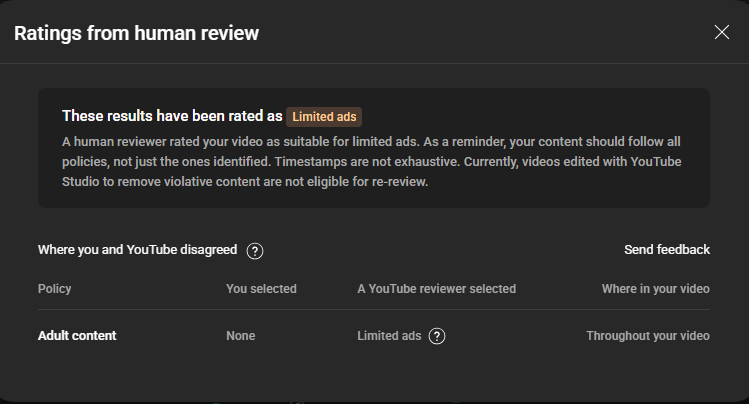Click the orange 'Limited ads' badge
The height and width of the screenshot is (404, 749).
coord(324,117)
